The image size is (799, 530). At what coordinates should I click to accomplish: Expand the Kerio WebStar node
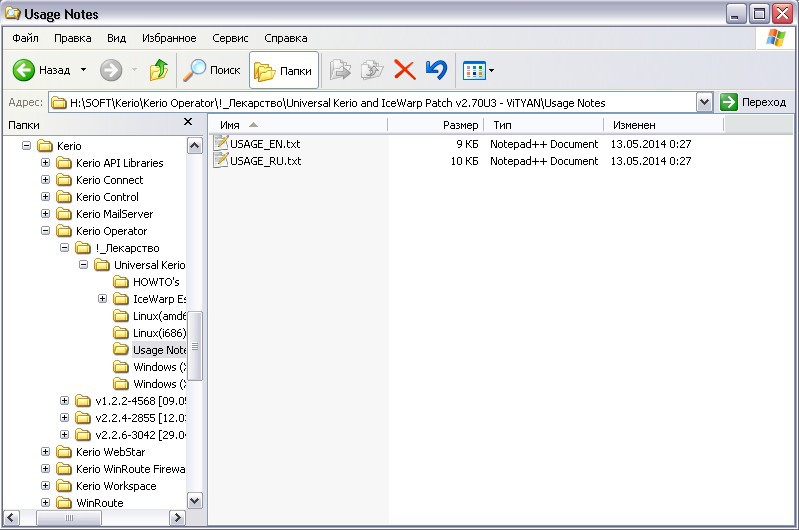pos(45,452)
